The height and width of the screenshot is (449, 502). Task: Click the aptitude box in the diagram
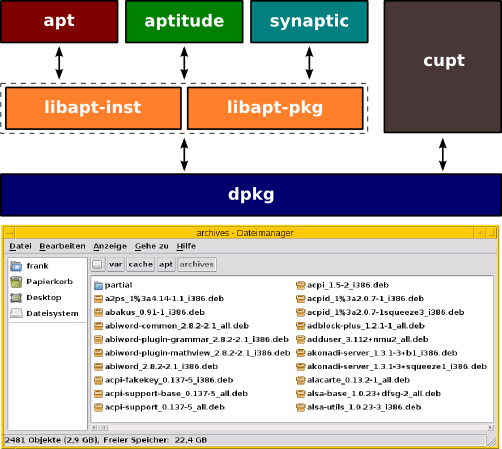(184, 22)
